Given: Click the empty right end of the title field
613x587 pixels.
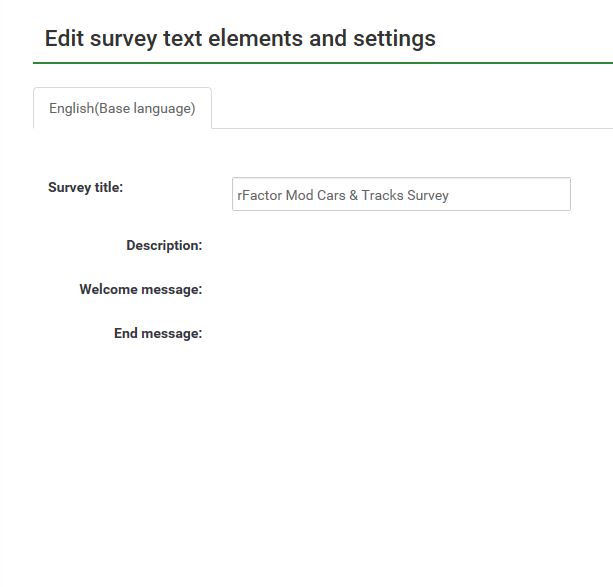Looking at the screenshot, I should click(x=520, y=195).
